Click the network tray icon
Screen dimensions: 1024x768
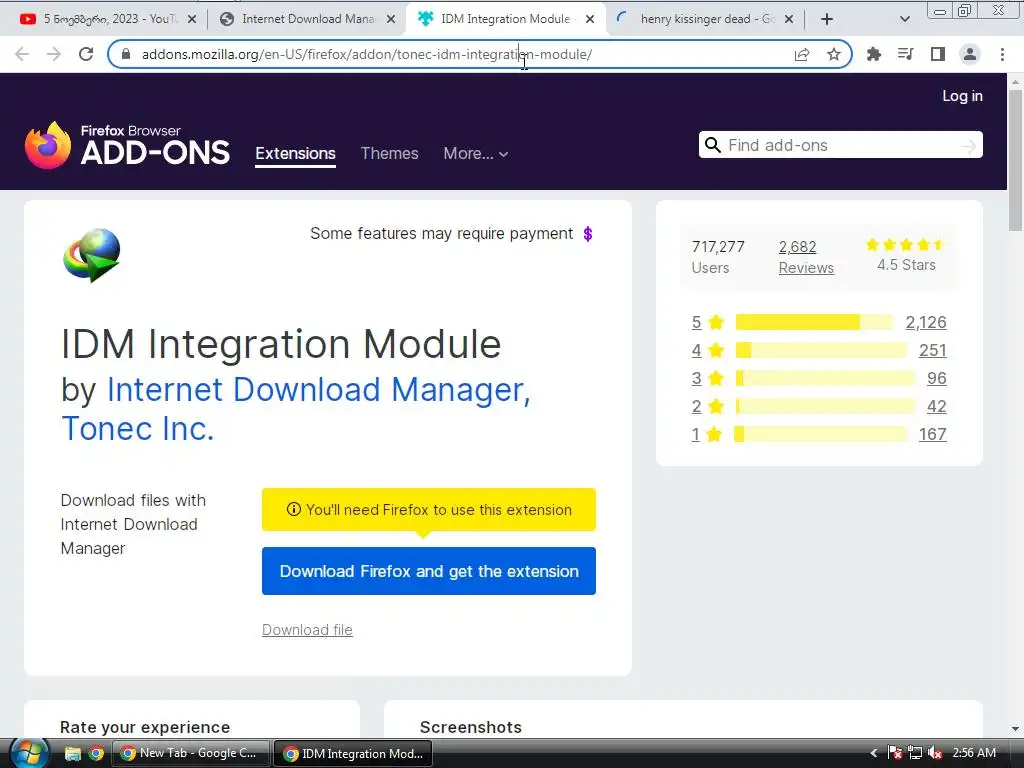tap(915, 753)
